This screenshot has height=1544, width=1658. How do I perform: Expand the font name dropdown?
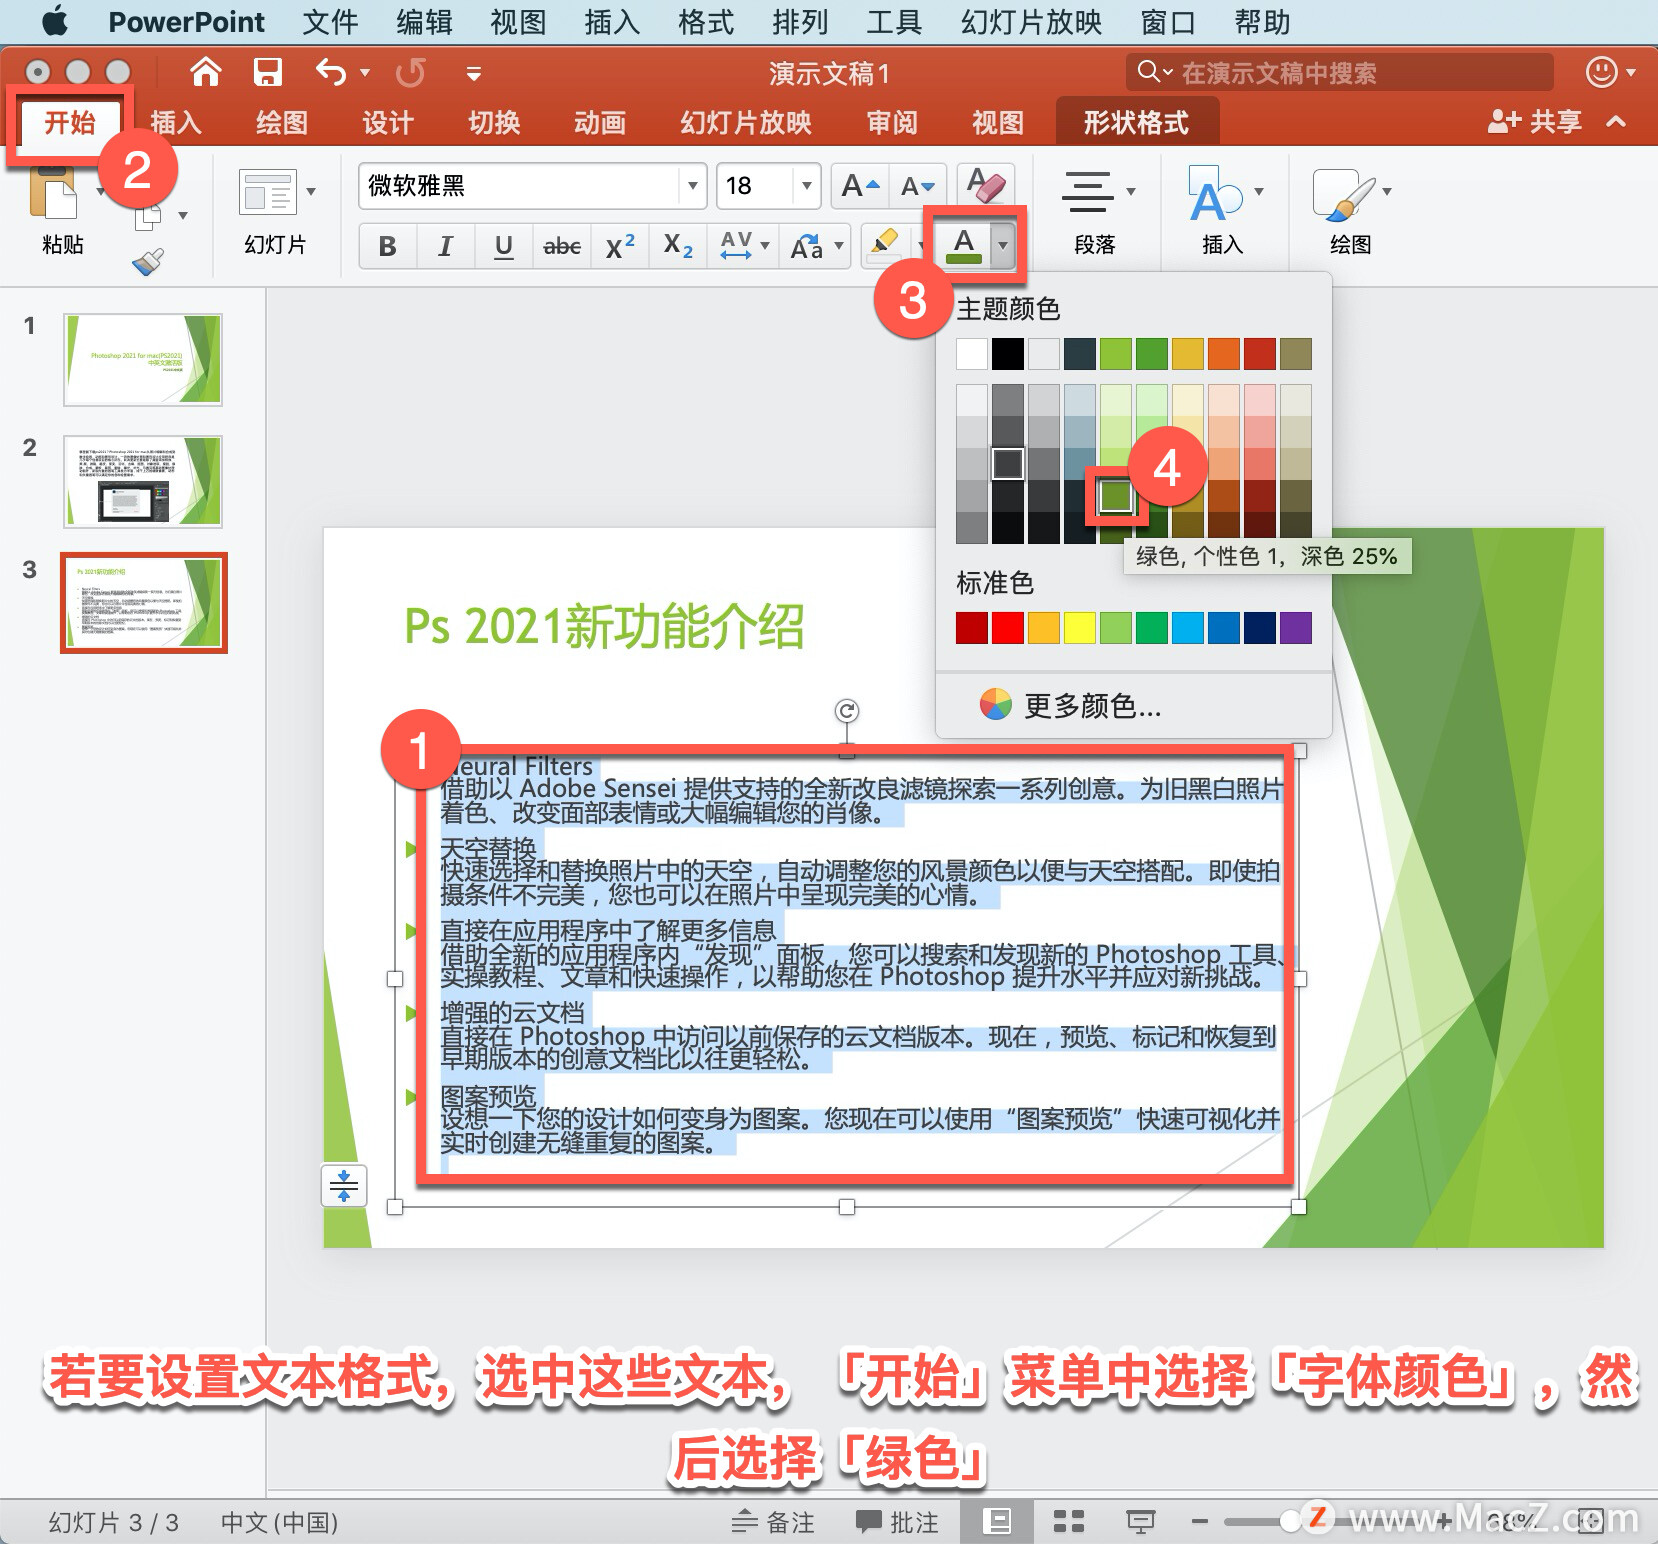pos(691,186)
